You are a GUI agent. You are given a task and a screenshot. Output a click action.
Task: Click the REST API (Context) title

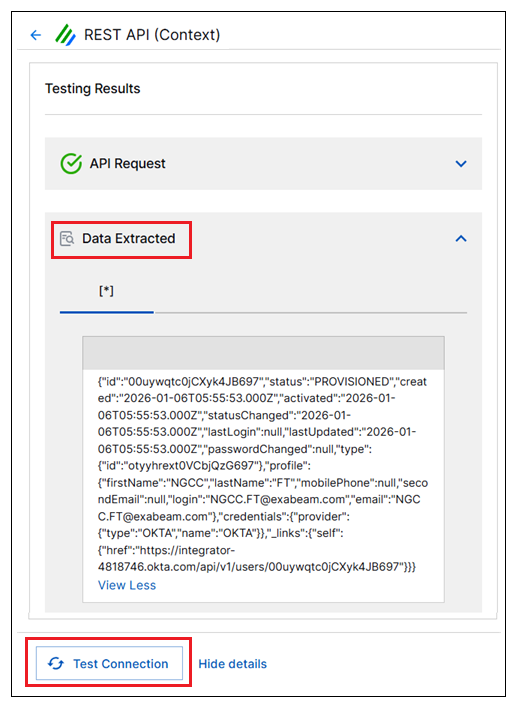[x=152, y=35]
